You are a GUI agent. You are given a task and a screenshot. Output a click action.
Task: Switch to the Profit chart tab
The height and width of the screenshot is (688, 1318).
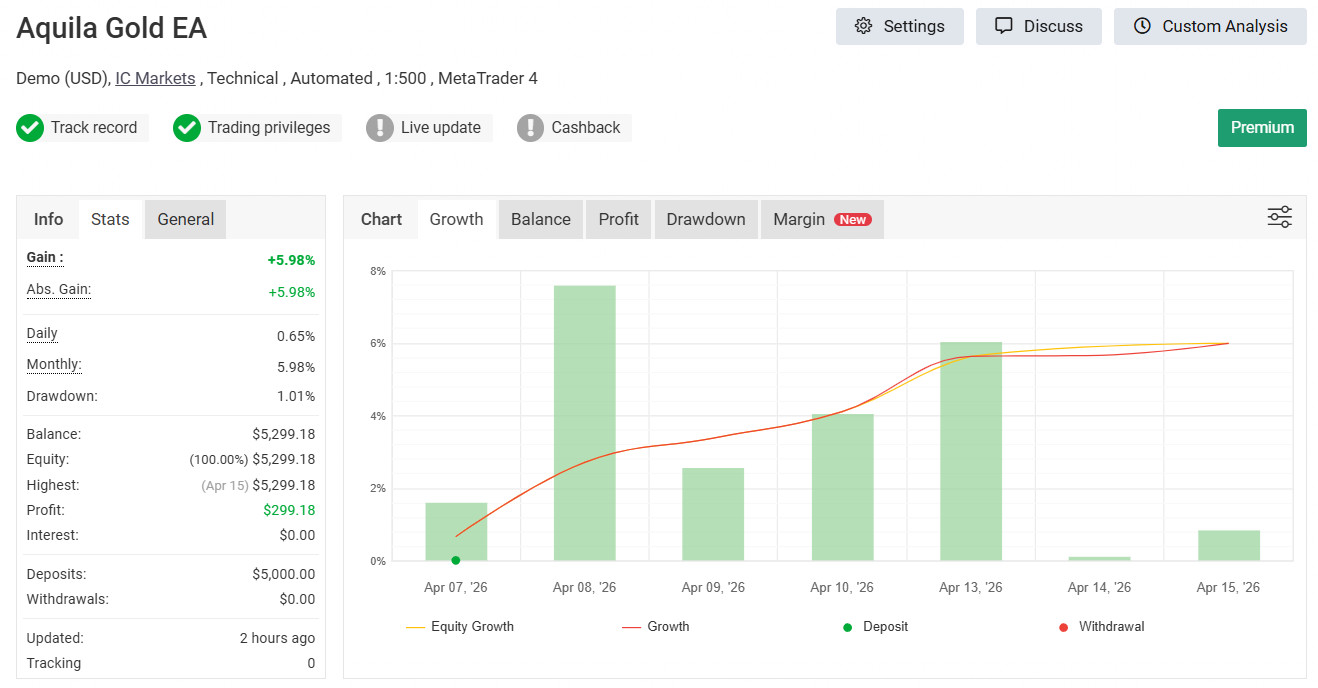(x=619, y=219)
